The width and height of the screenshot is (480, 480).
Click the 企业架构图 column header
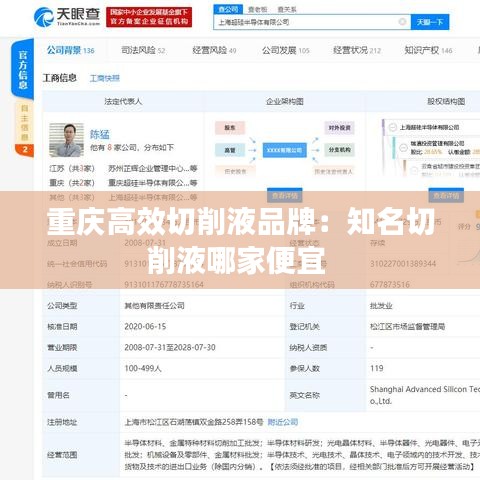coord(285,101)
